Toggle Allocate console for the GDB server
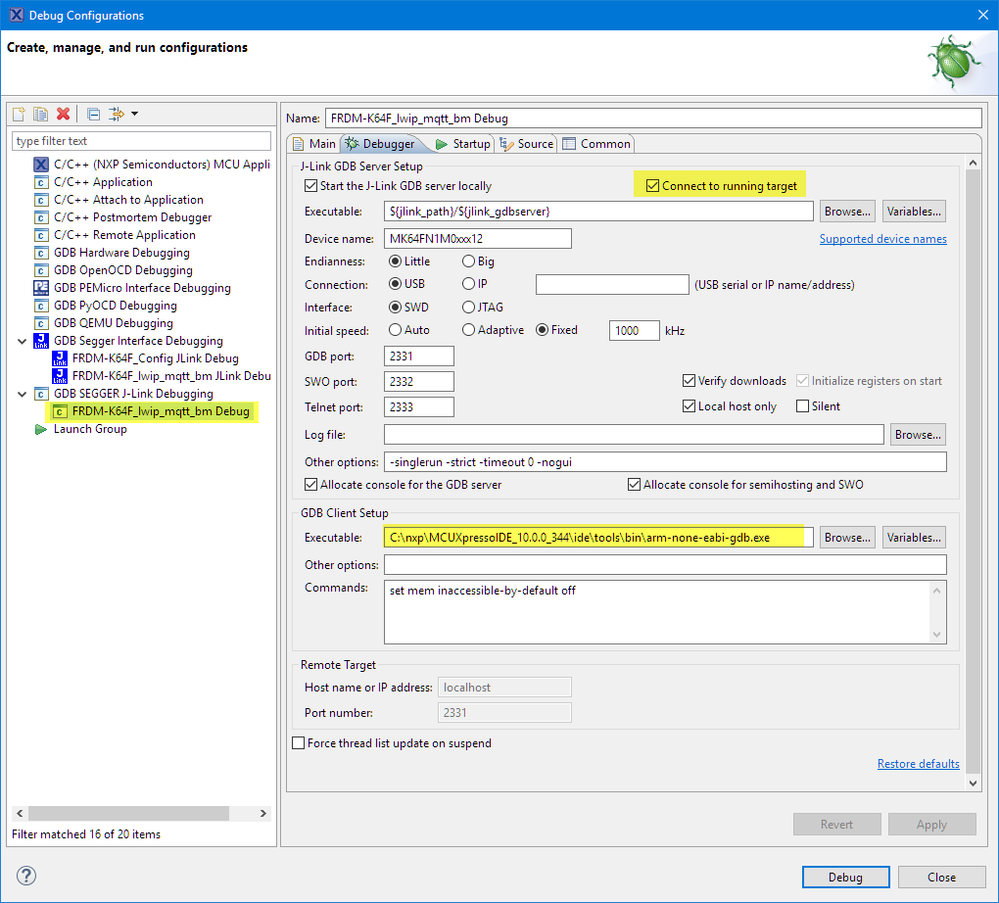999x903 pixels. click(x=311, y=485)
